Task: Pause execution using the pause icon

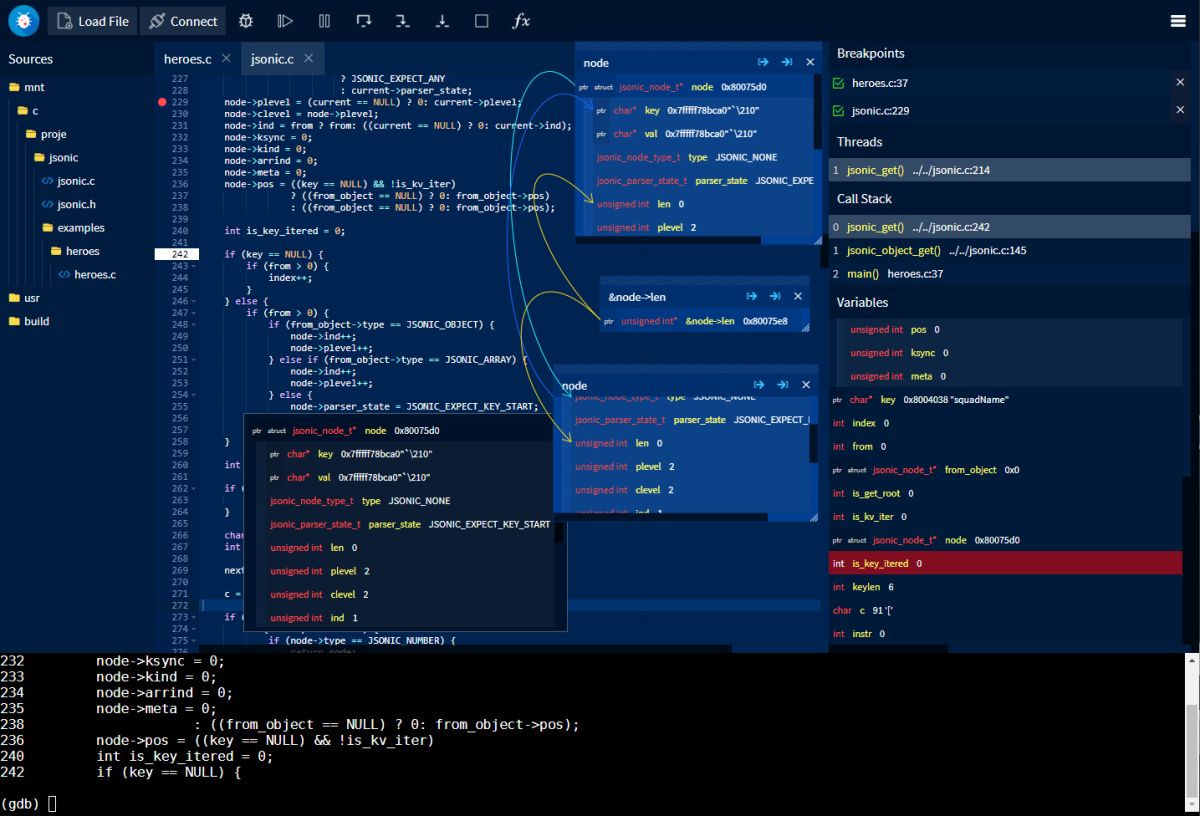Action: (x=325, y=20)
